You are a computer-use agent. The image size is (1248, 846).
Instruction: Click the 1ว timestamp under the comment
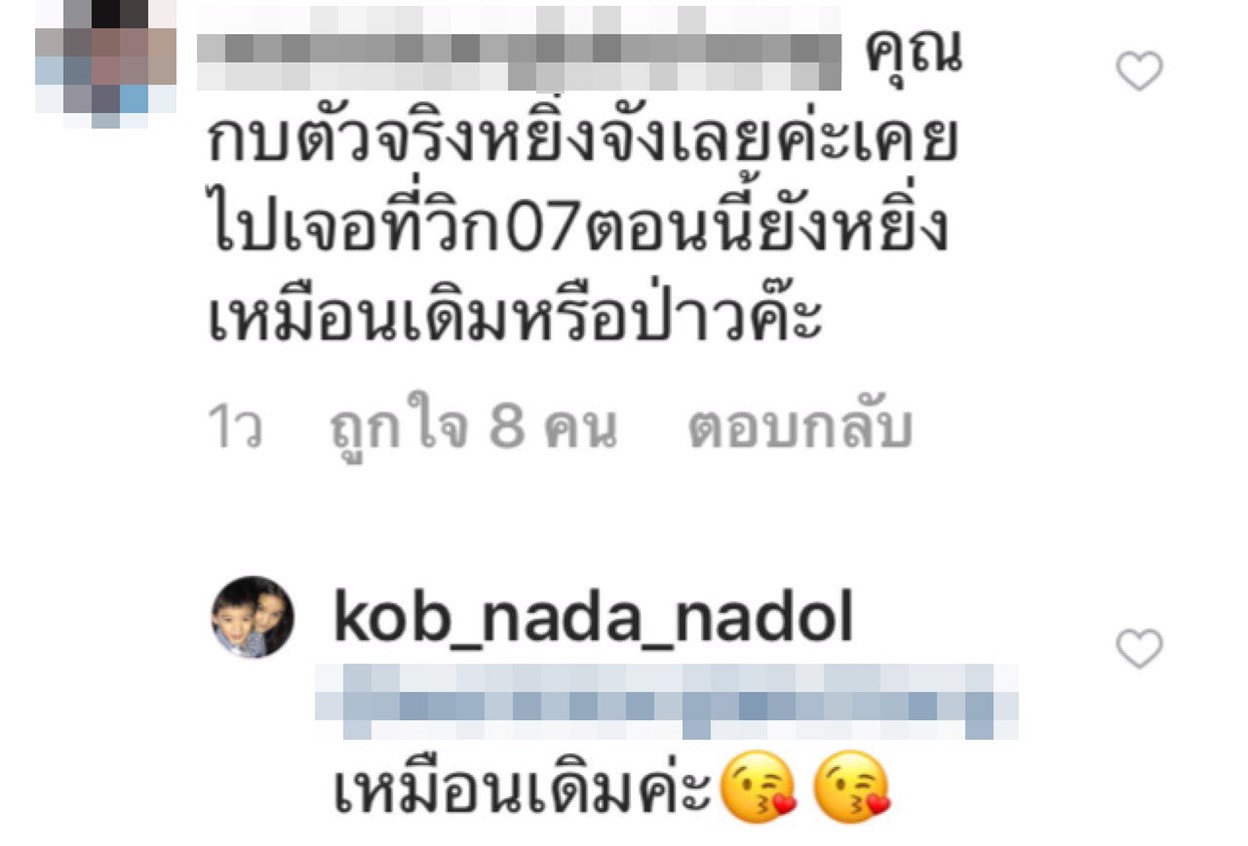pyautogui.click(x=235, y=428)
